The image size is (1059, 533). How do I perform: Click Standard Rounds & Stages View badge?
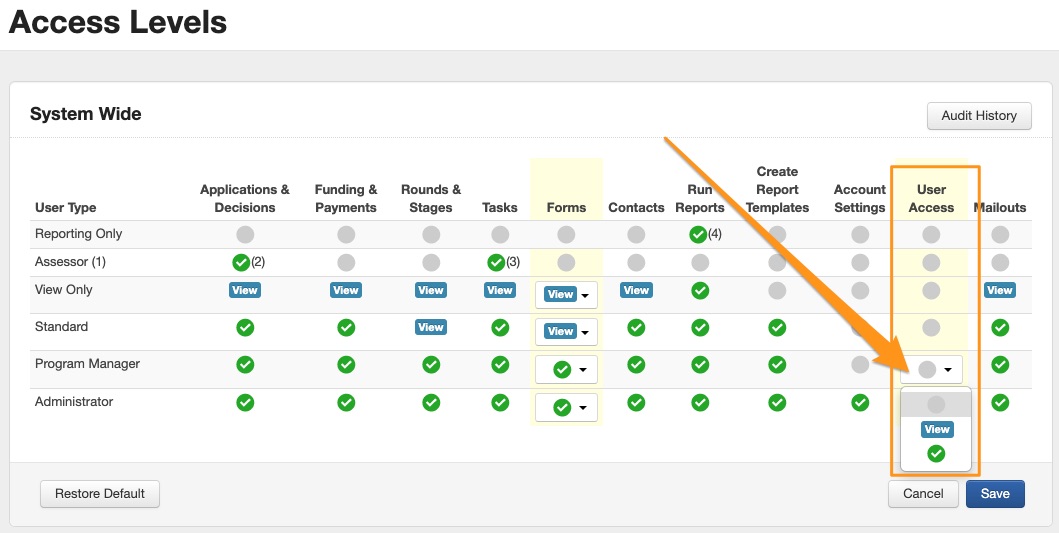[430, 327]
